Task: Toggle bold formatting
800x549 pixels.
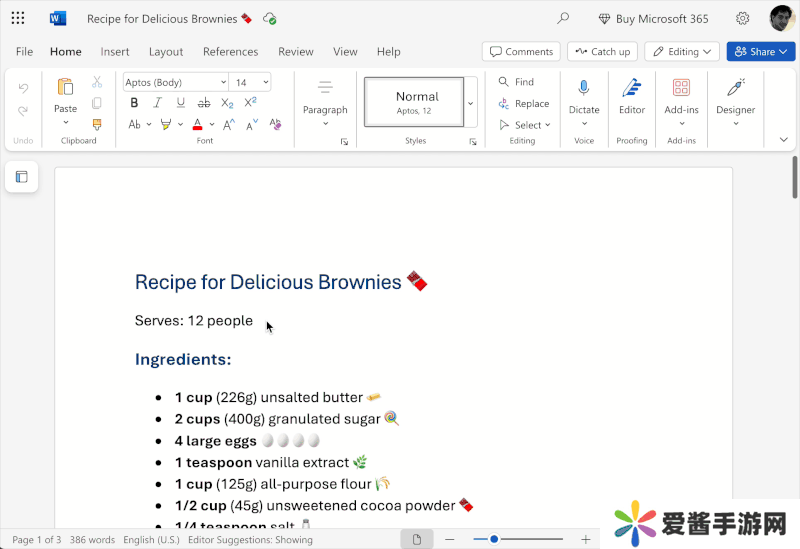Action: [134, 103]
